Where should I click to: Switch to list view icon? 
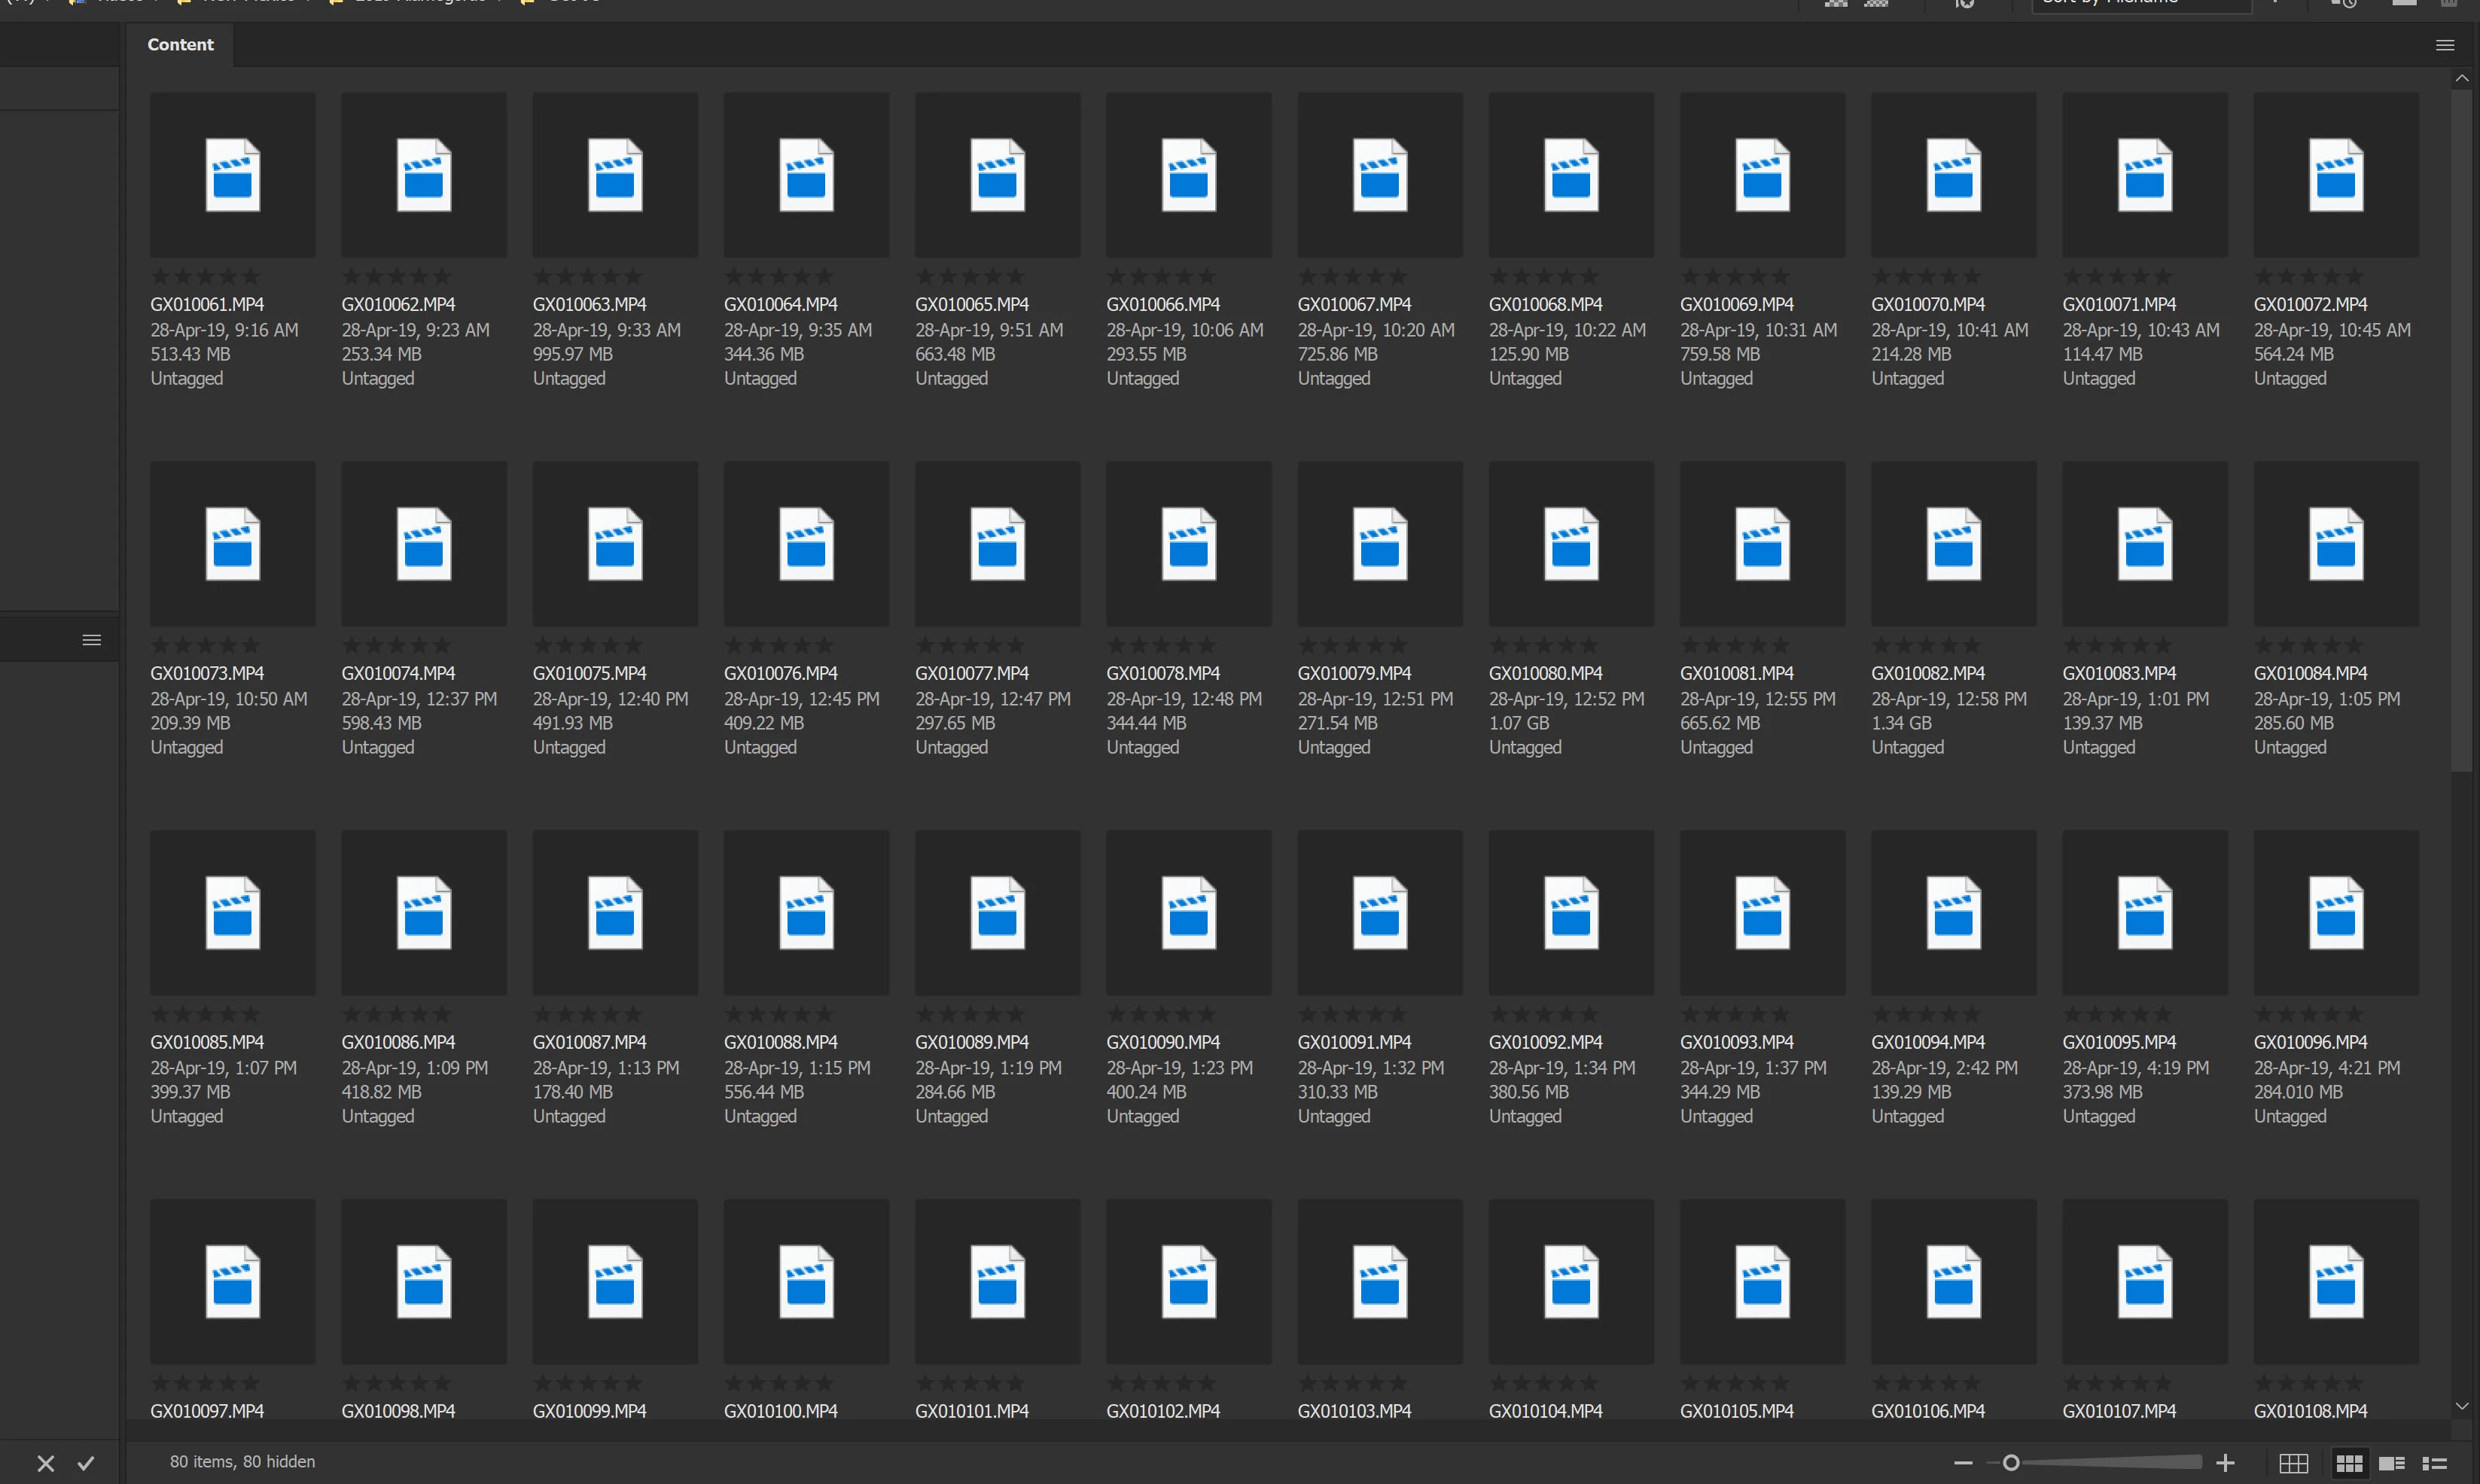(x=2434, y=1463)
